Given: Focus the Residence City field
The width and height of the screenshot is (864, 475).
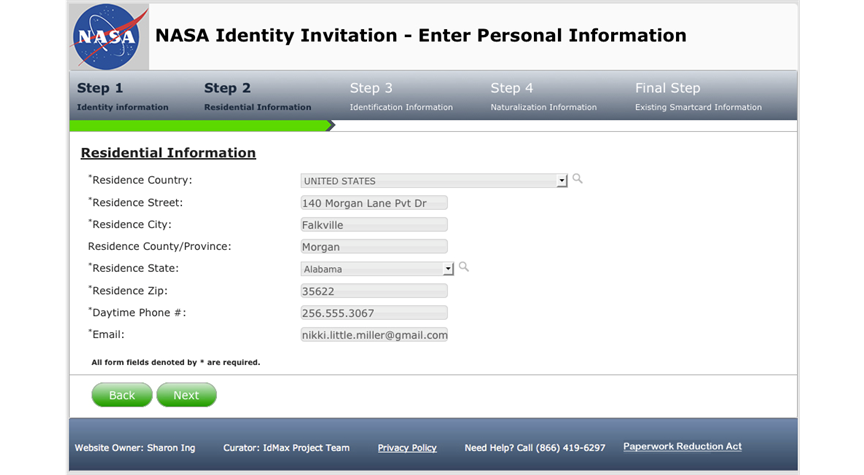Looking at the screenshot, I should 374,225.
